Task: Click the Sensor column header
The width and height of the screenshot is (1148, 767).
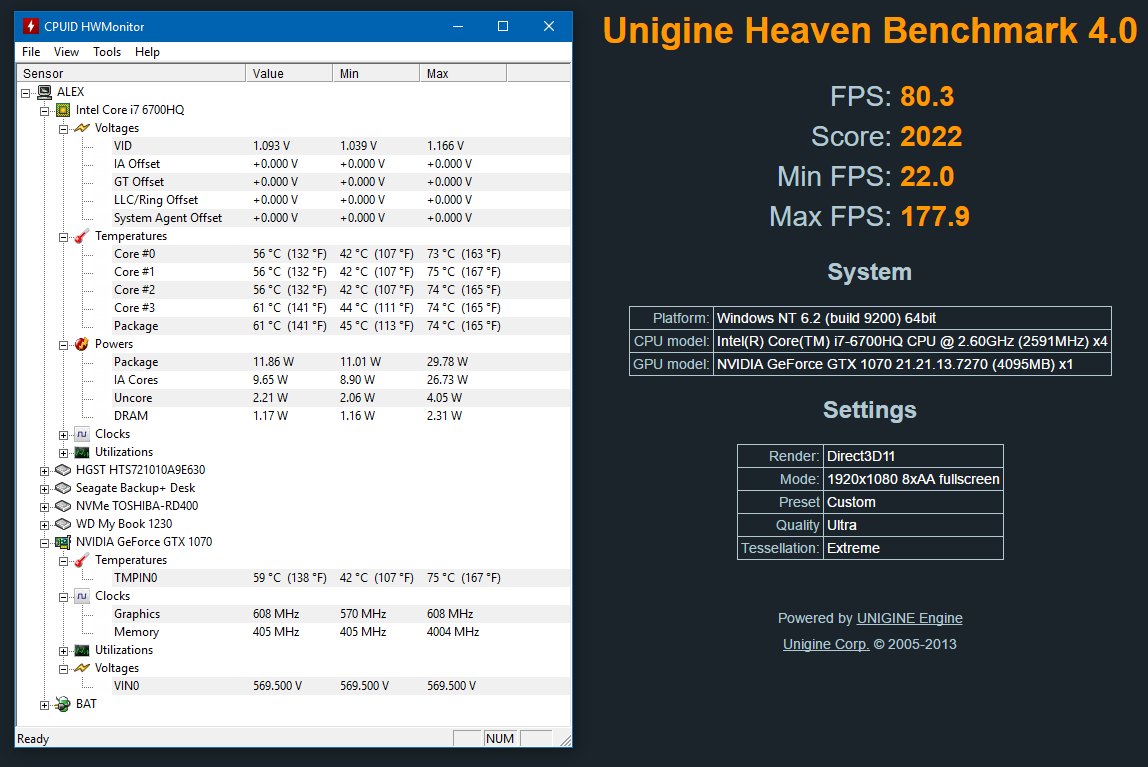Action: pos(131,73)
